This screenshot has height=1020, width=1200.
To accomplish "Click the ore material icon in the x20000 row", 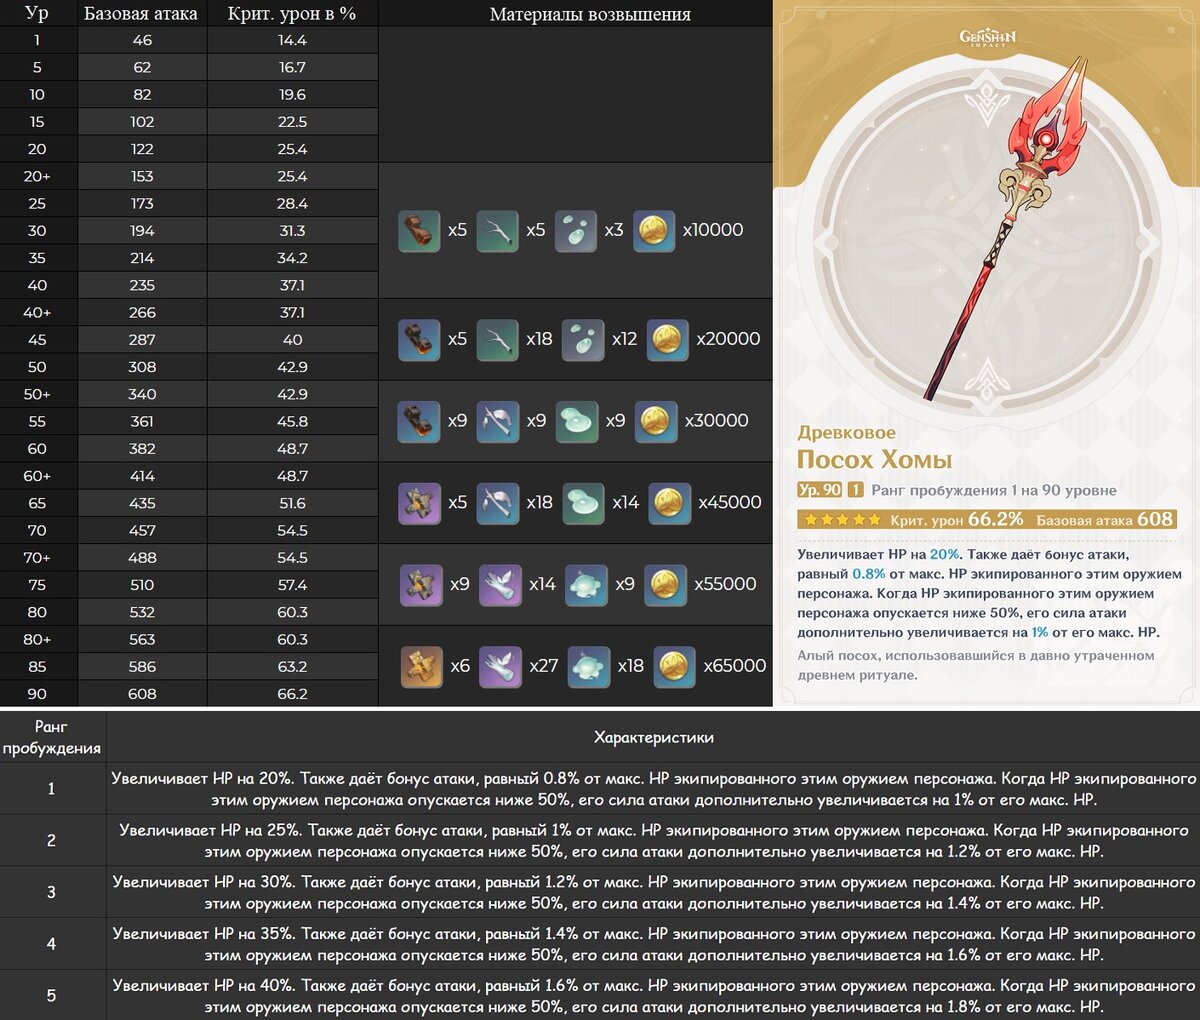I will 419,340.
